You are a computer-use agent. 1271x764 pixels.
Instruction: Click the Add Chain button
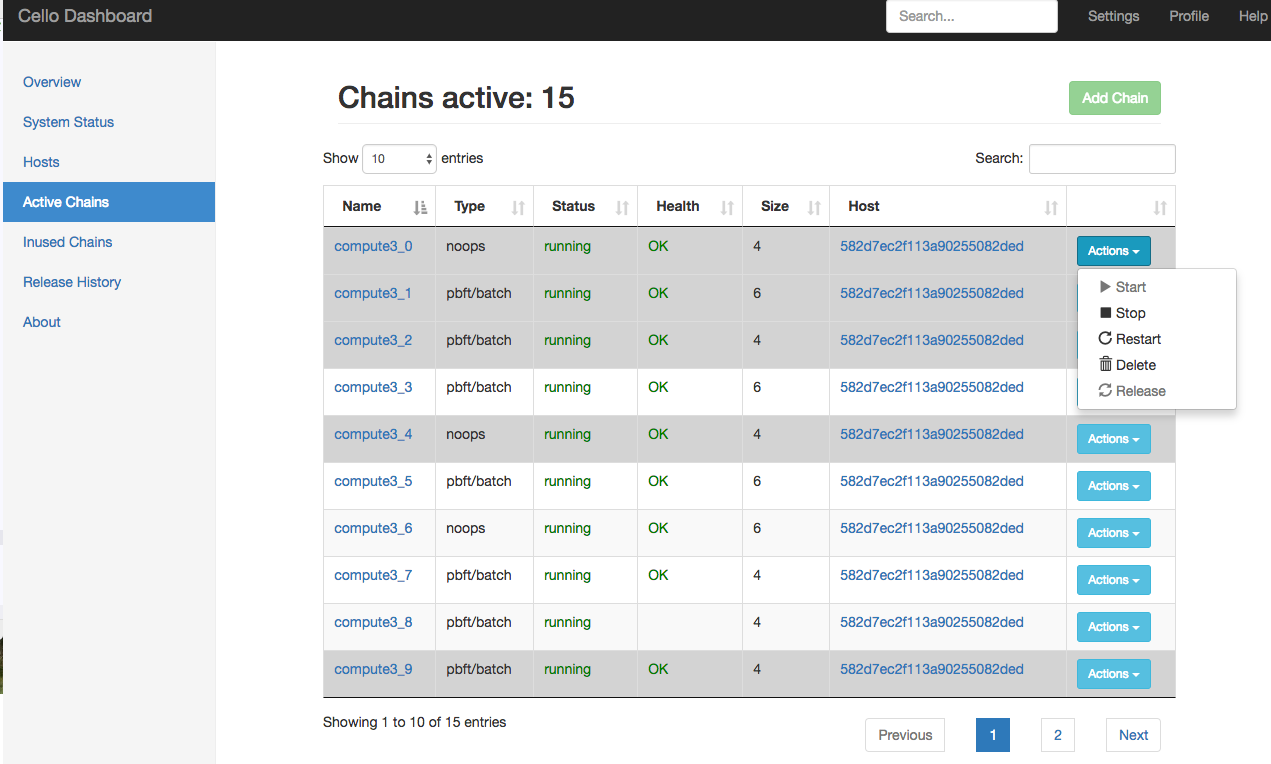(x=1115, y=98)
